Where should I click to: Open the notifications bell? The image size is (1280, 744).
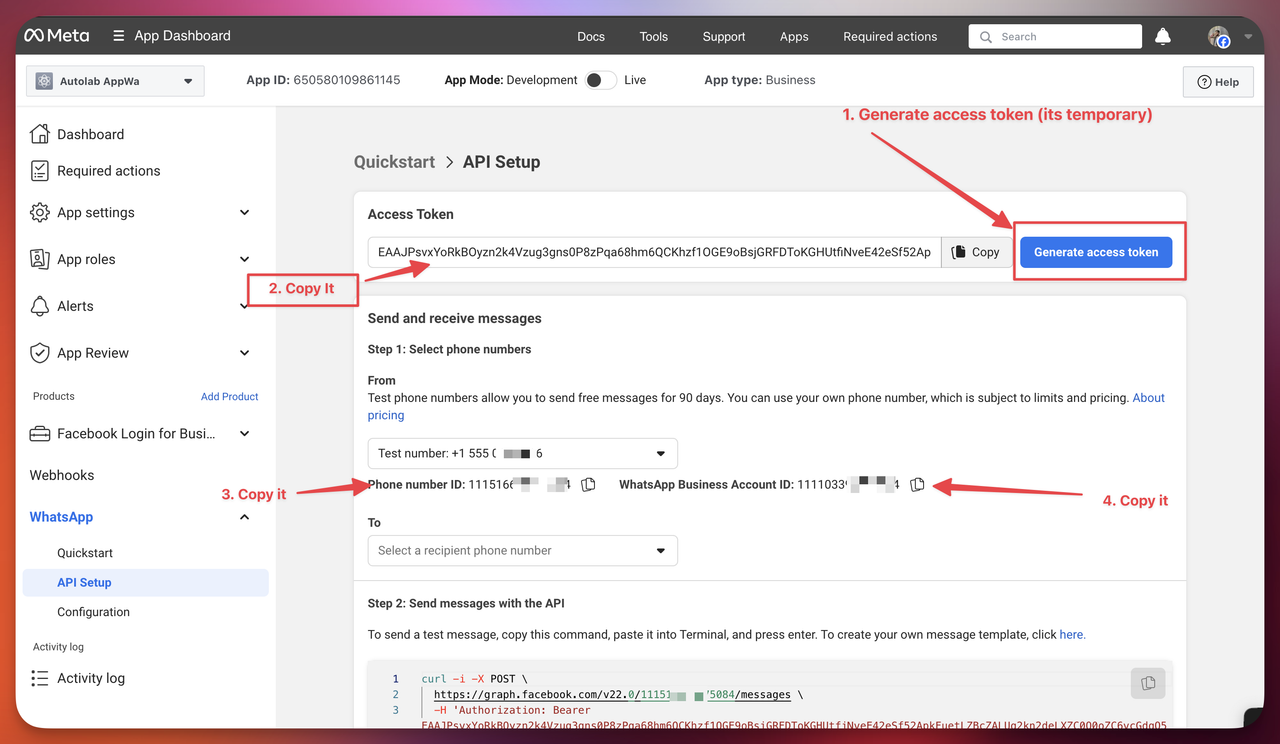point(1162,37)
